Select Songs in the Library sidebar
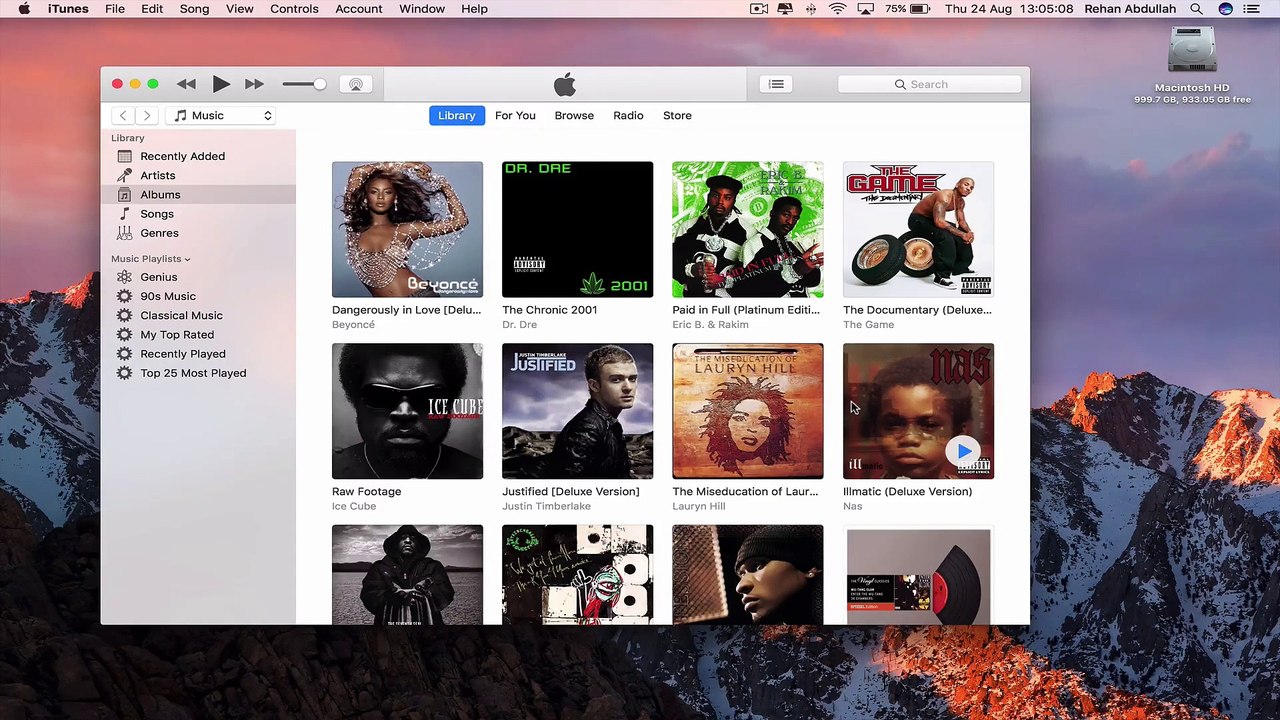Viewport: 1280px width, 720px height. (198, 214)
